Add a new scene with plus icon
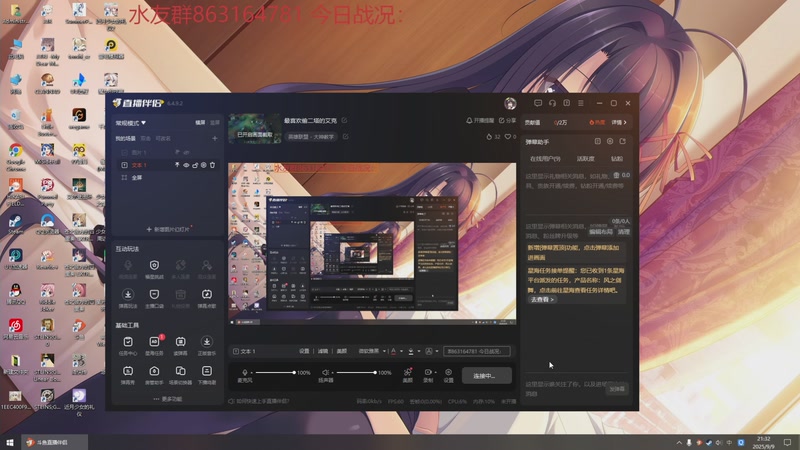This screenshot has height=450, width=800. [215, 138]
